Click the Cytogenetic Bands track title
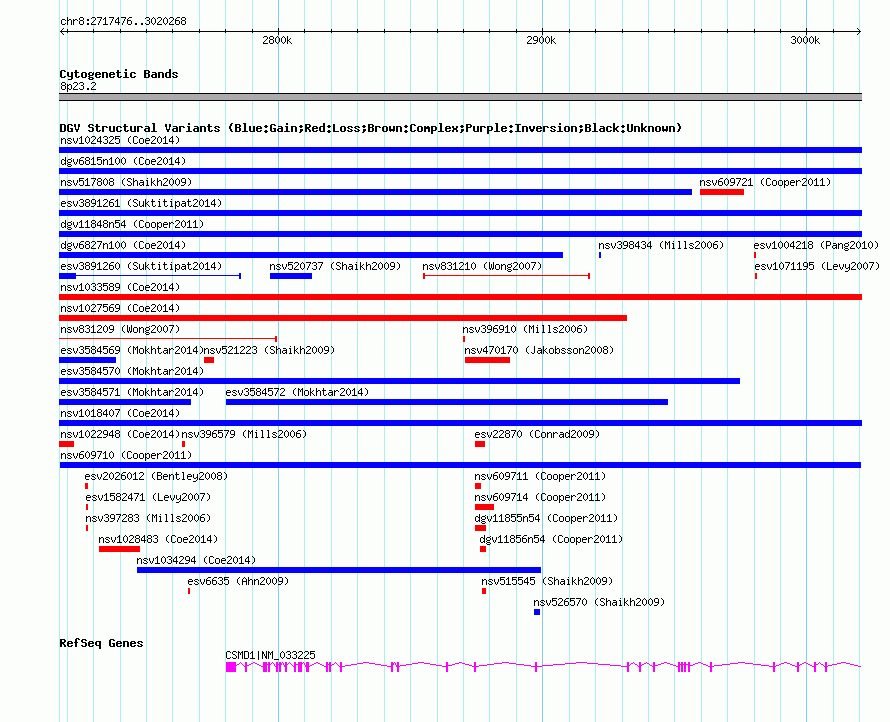This screenshot has width=890, height=722. click(x=119, y=74)
